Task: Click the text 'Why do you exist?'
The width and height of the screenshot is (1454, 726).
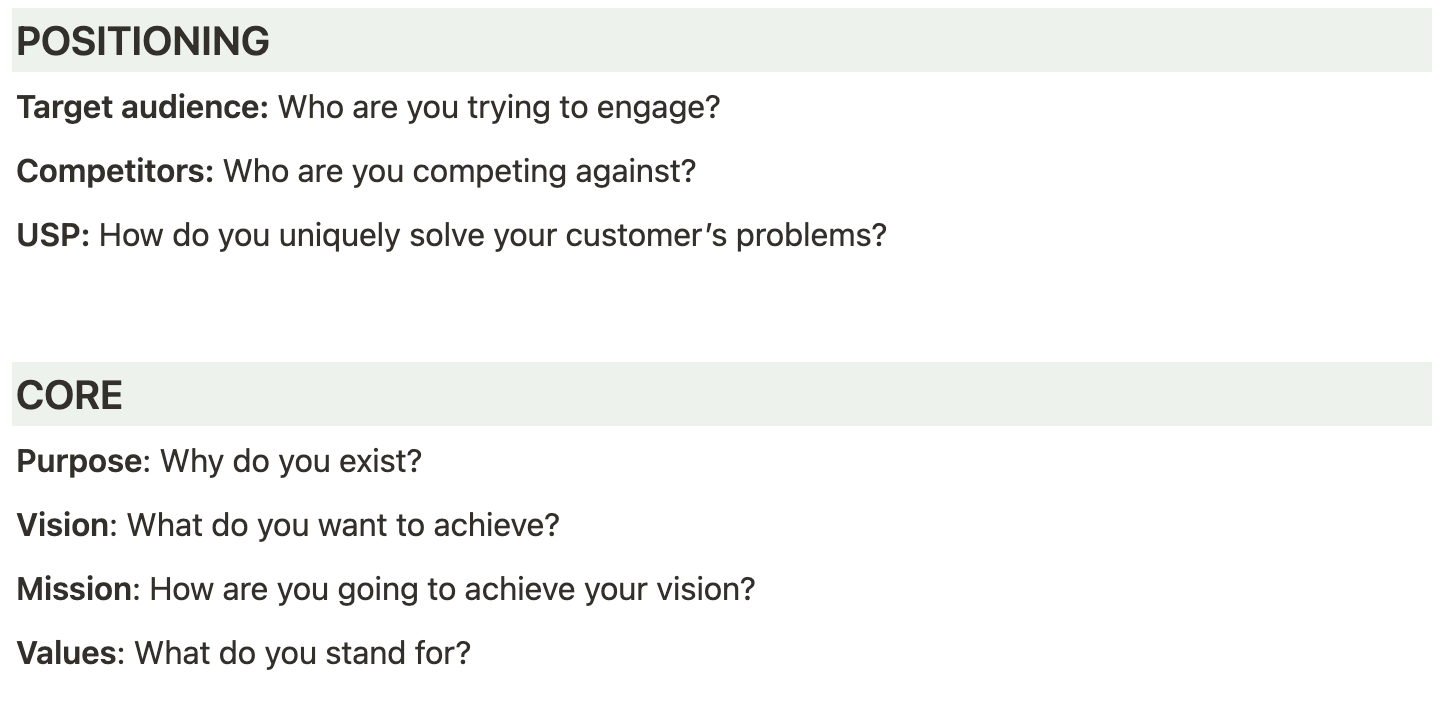Action: 291,461
